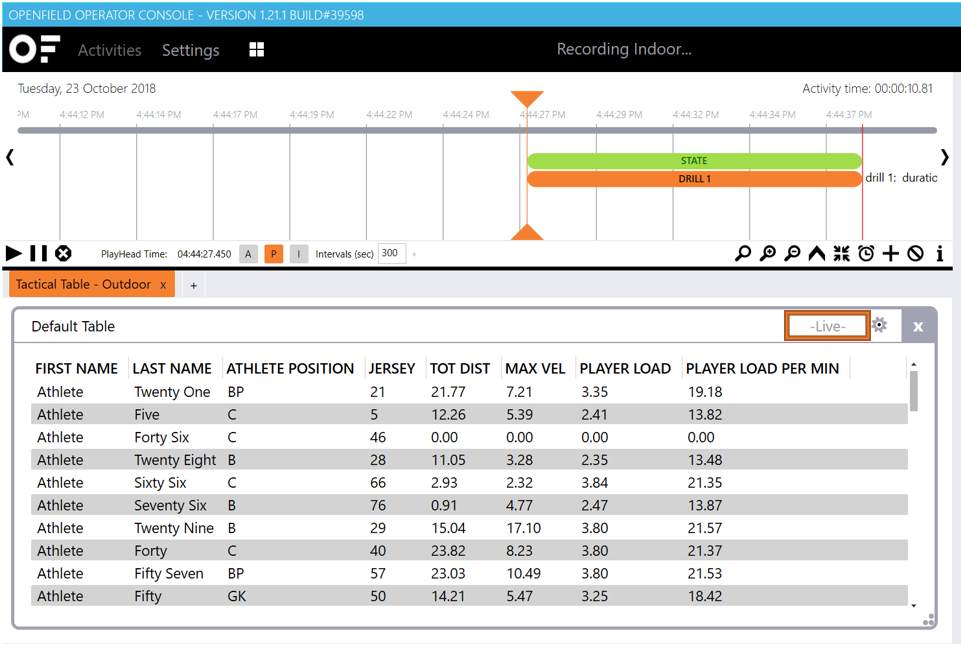Click the table vertical scrollbar thumb
The image size is (961, 649).
click(914, 391)
